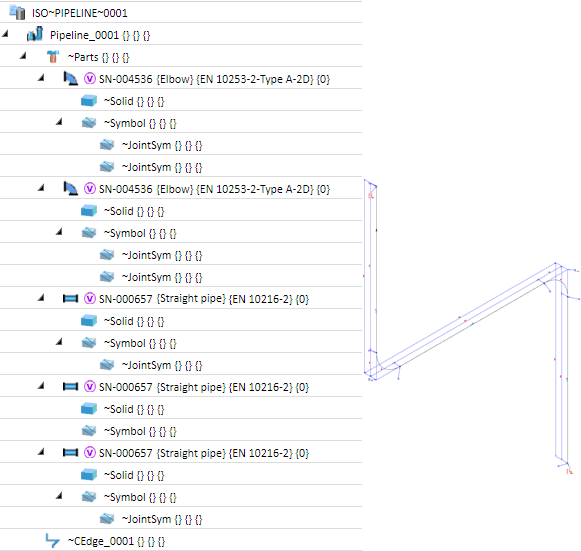
Task: Click the second SN-000657 straight pipe icon
Action: point(70,386)
